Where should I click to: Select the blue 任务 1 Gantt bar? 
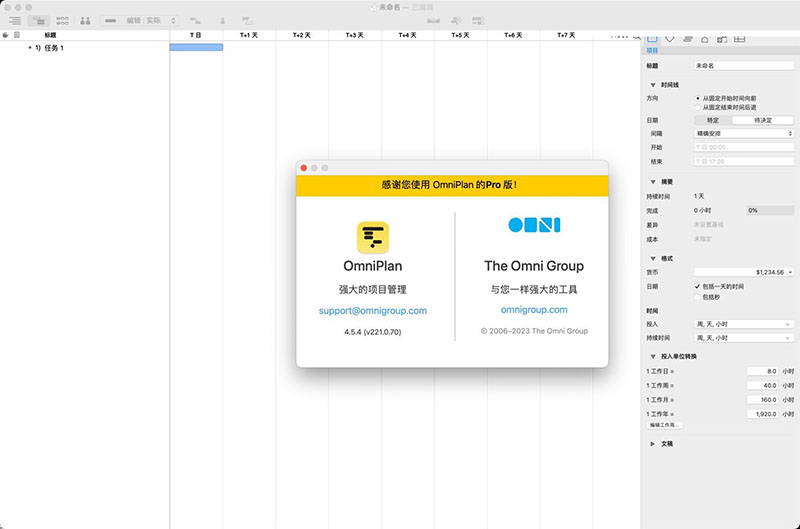click(196, 47)
